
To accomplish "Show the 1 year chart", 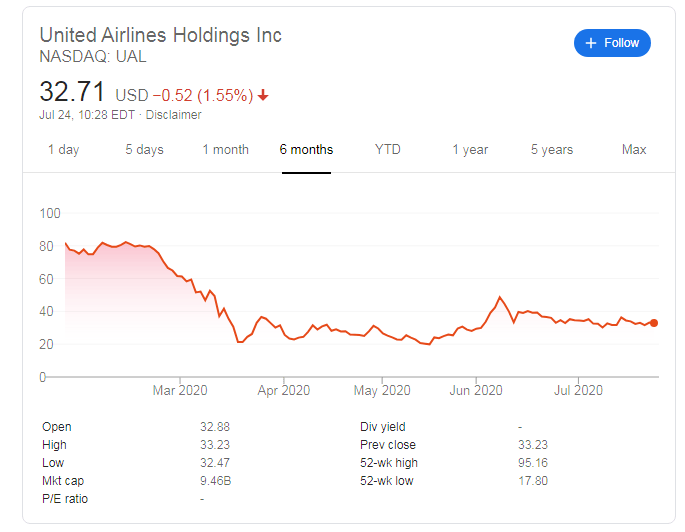I will pyautogui.click(x=469, y=150).
